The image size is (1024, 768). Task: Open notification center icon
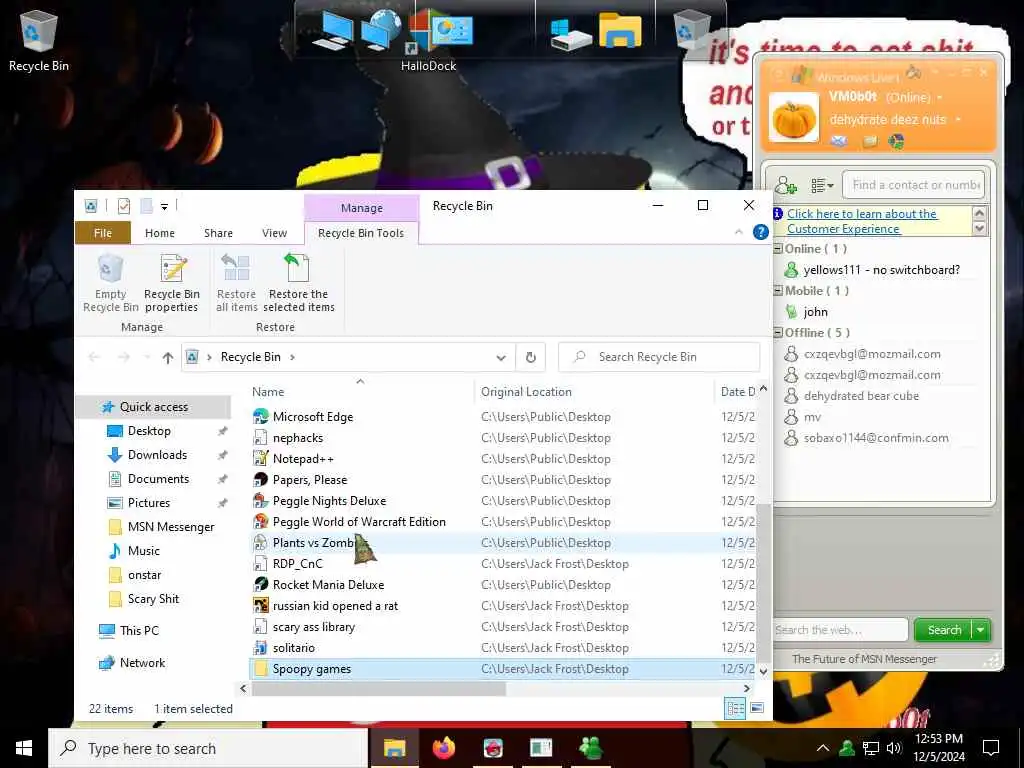pos(991,748)
